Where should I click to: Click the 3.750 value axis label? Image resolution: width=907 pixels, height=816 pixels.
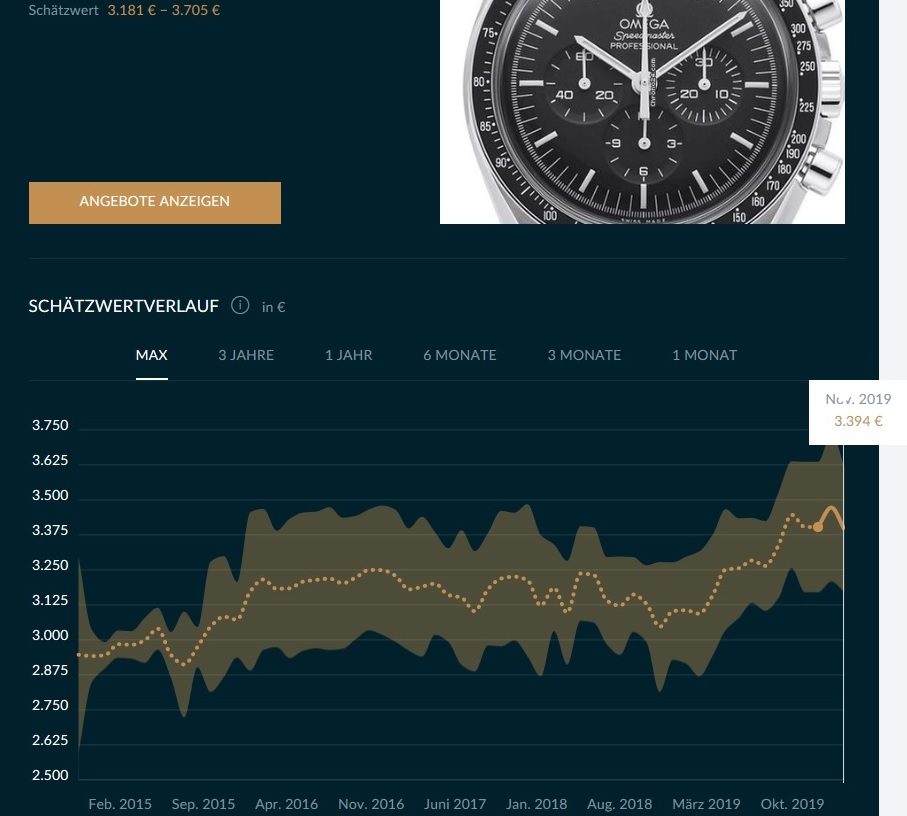coord(50,426)
